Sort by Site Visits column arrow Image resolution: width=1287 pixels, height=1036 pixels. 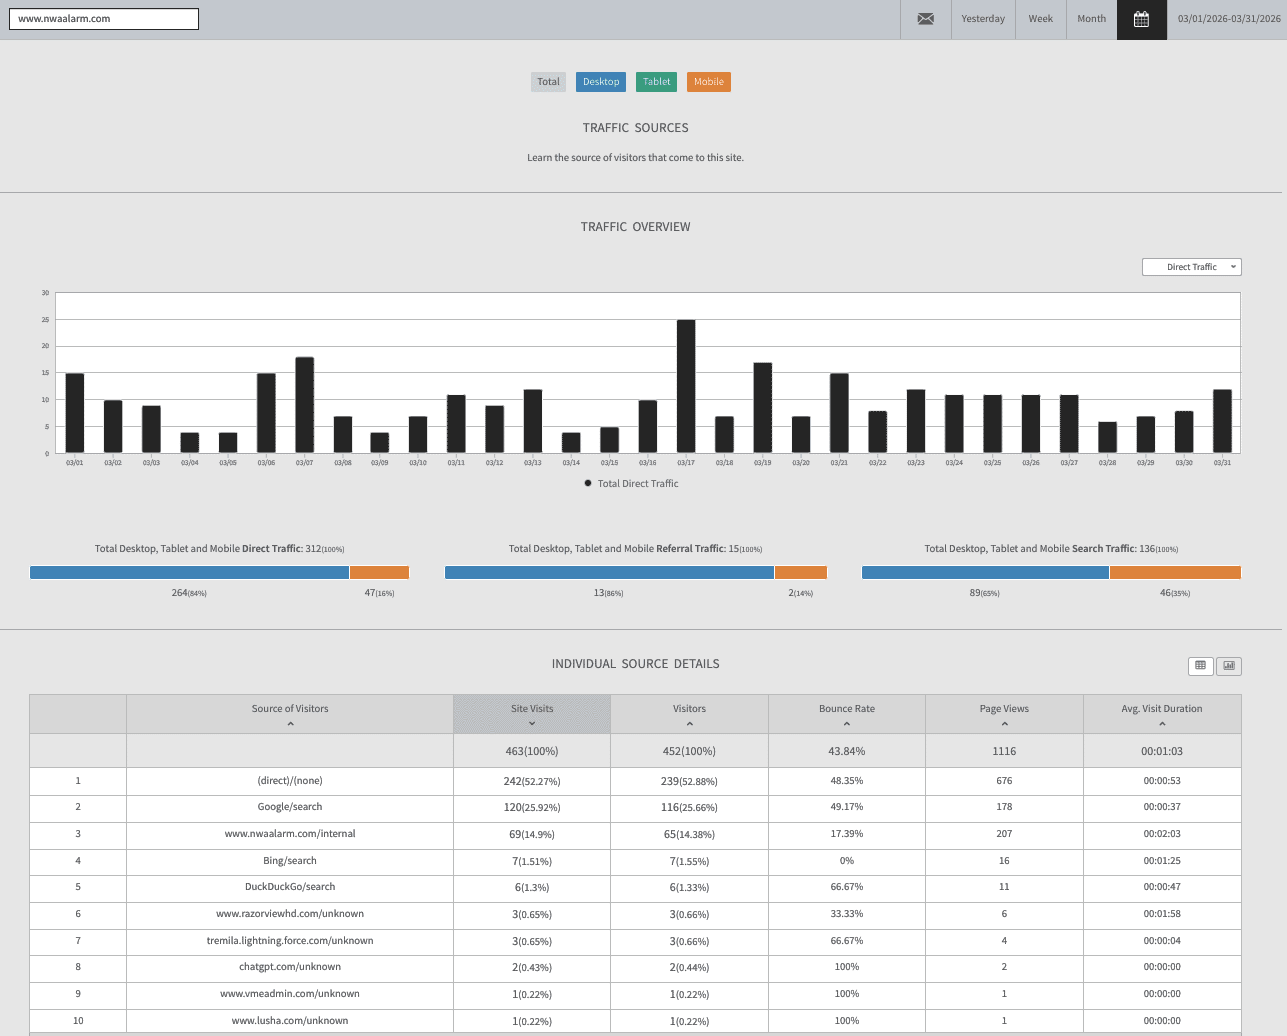(x=532, y=723)
